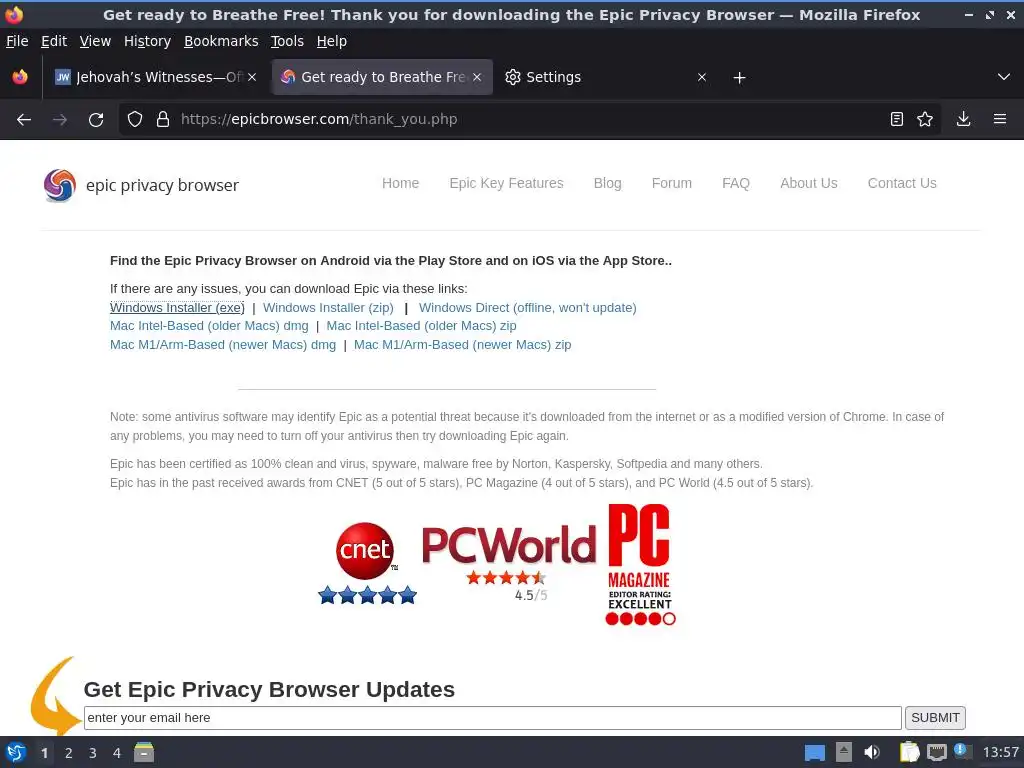Open the Help menu
The image size is (1024, 768).
coord(332,41)
